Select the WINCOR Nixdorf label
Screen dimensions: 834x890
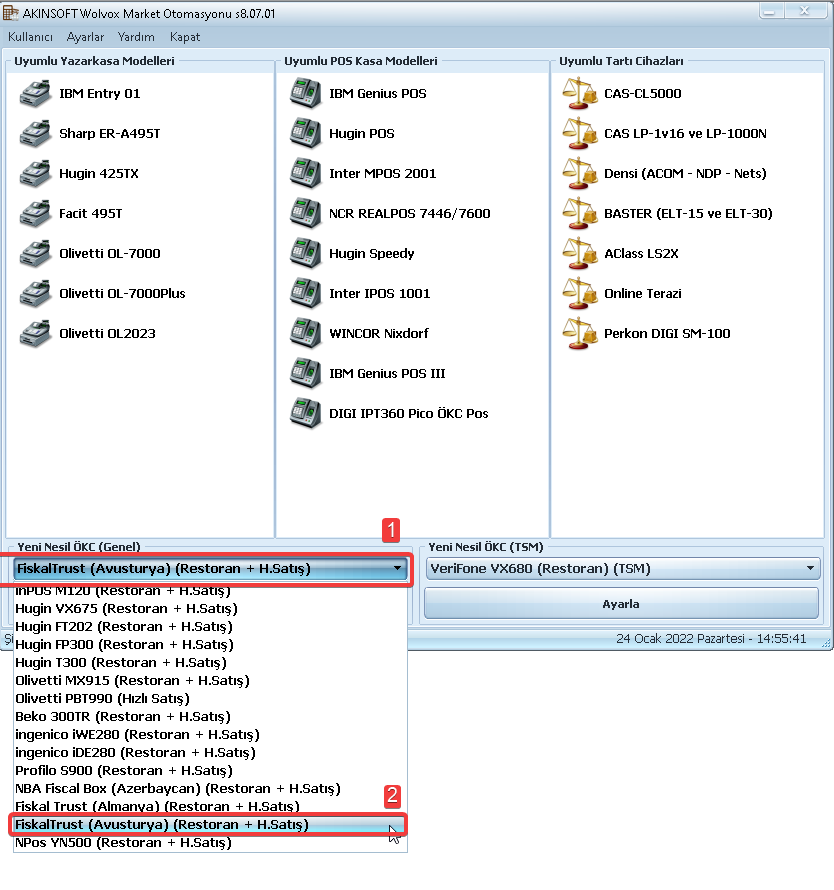coord(379,334)
